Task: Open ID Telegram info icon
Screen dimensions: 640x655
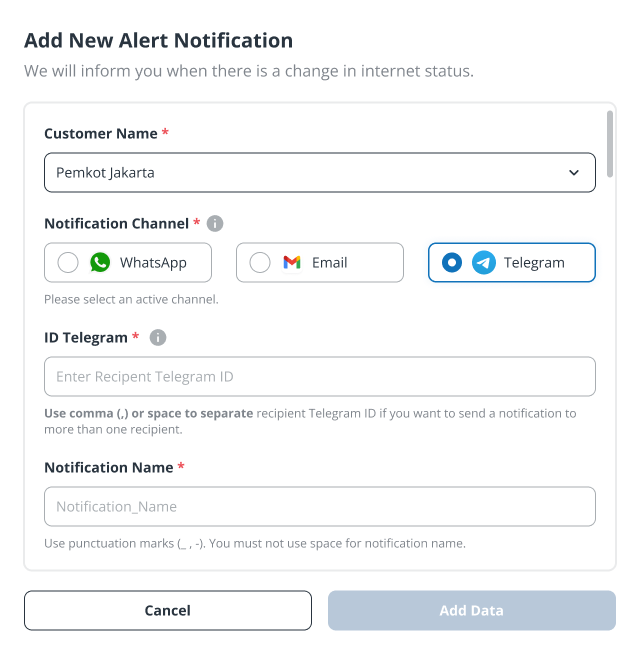Action: pyautogui.click(x=158, y=337)
